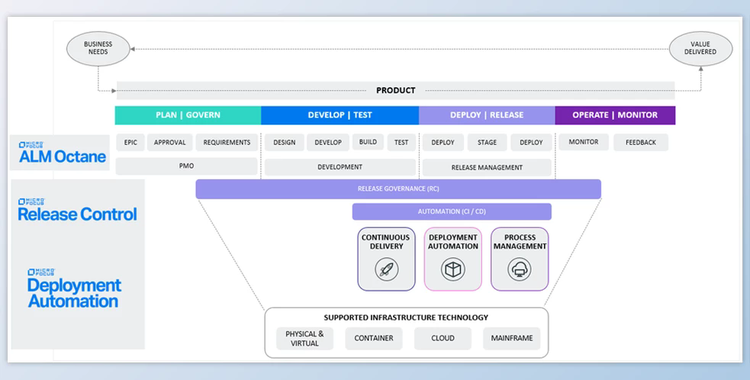Select the OPERATE | MONITOR phase header
Screen dimensions: 750x380
point(615,115)
